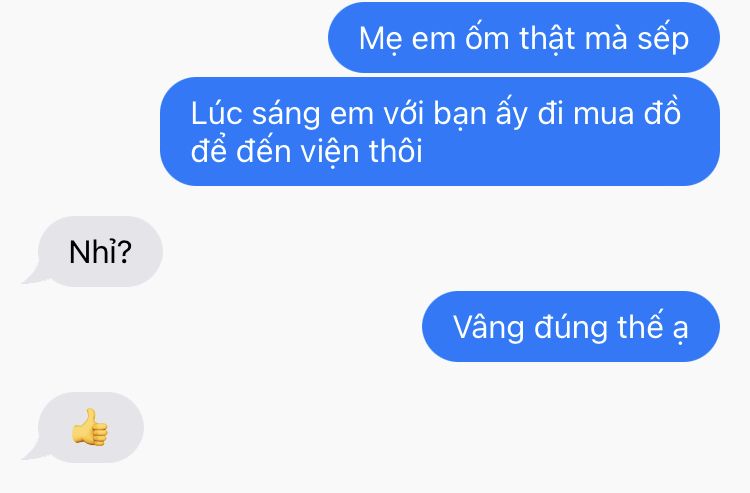Screen dimensions: 750x493
Task: Click "thế ạ" at the reply's end
Action: click(x=652, y=327)
